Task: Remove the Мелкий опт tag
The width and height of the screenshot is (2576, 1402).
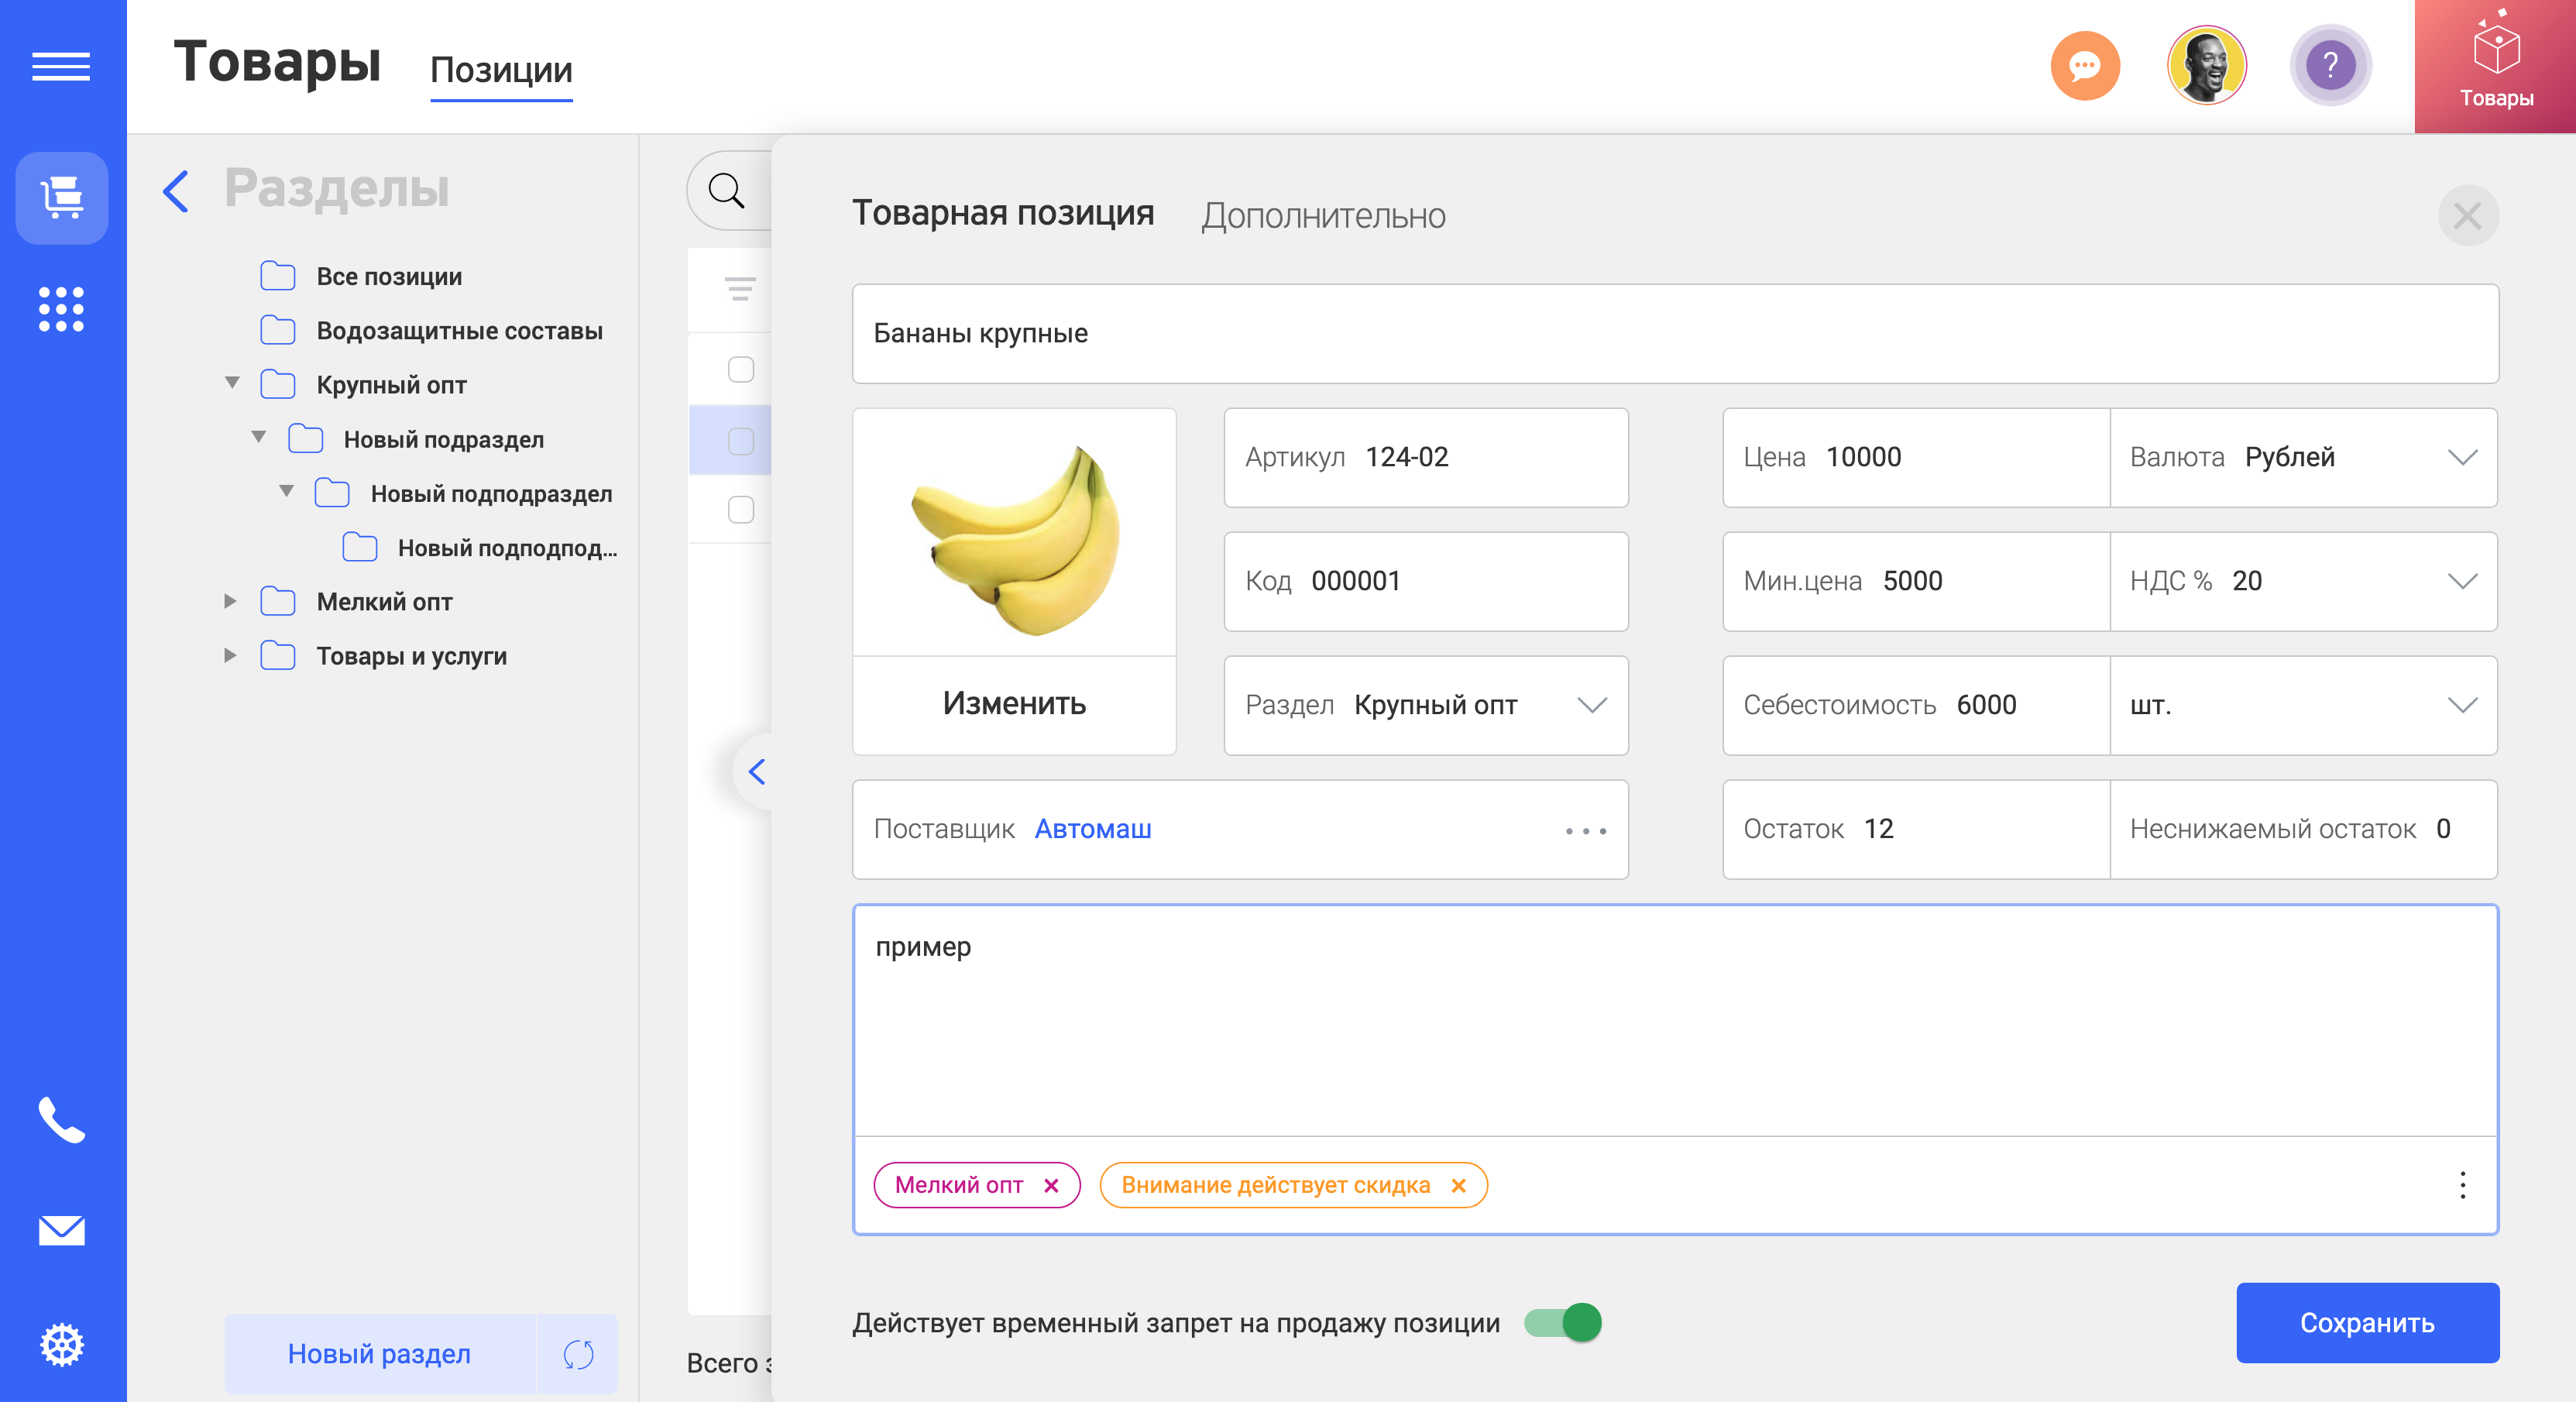Action: click(x=1051, y=1185)
